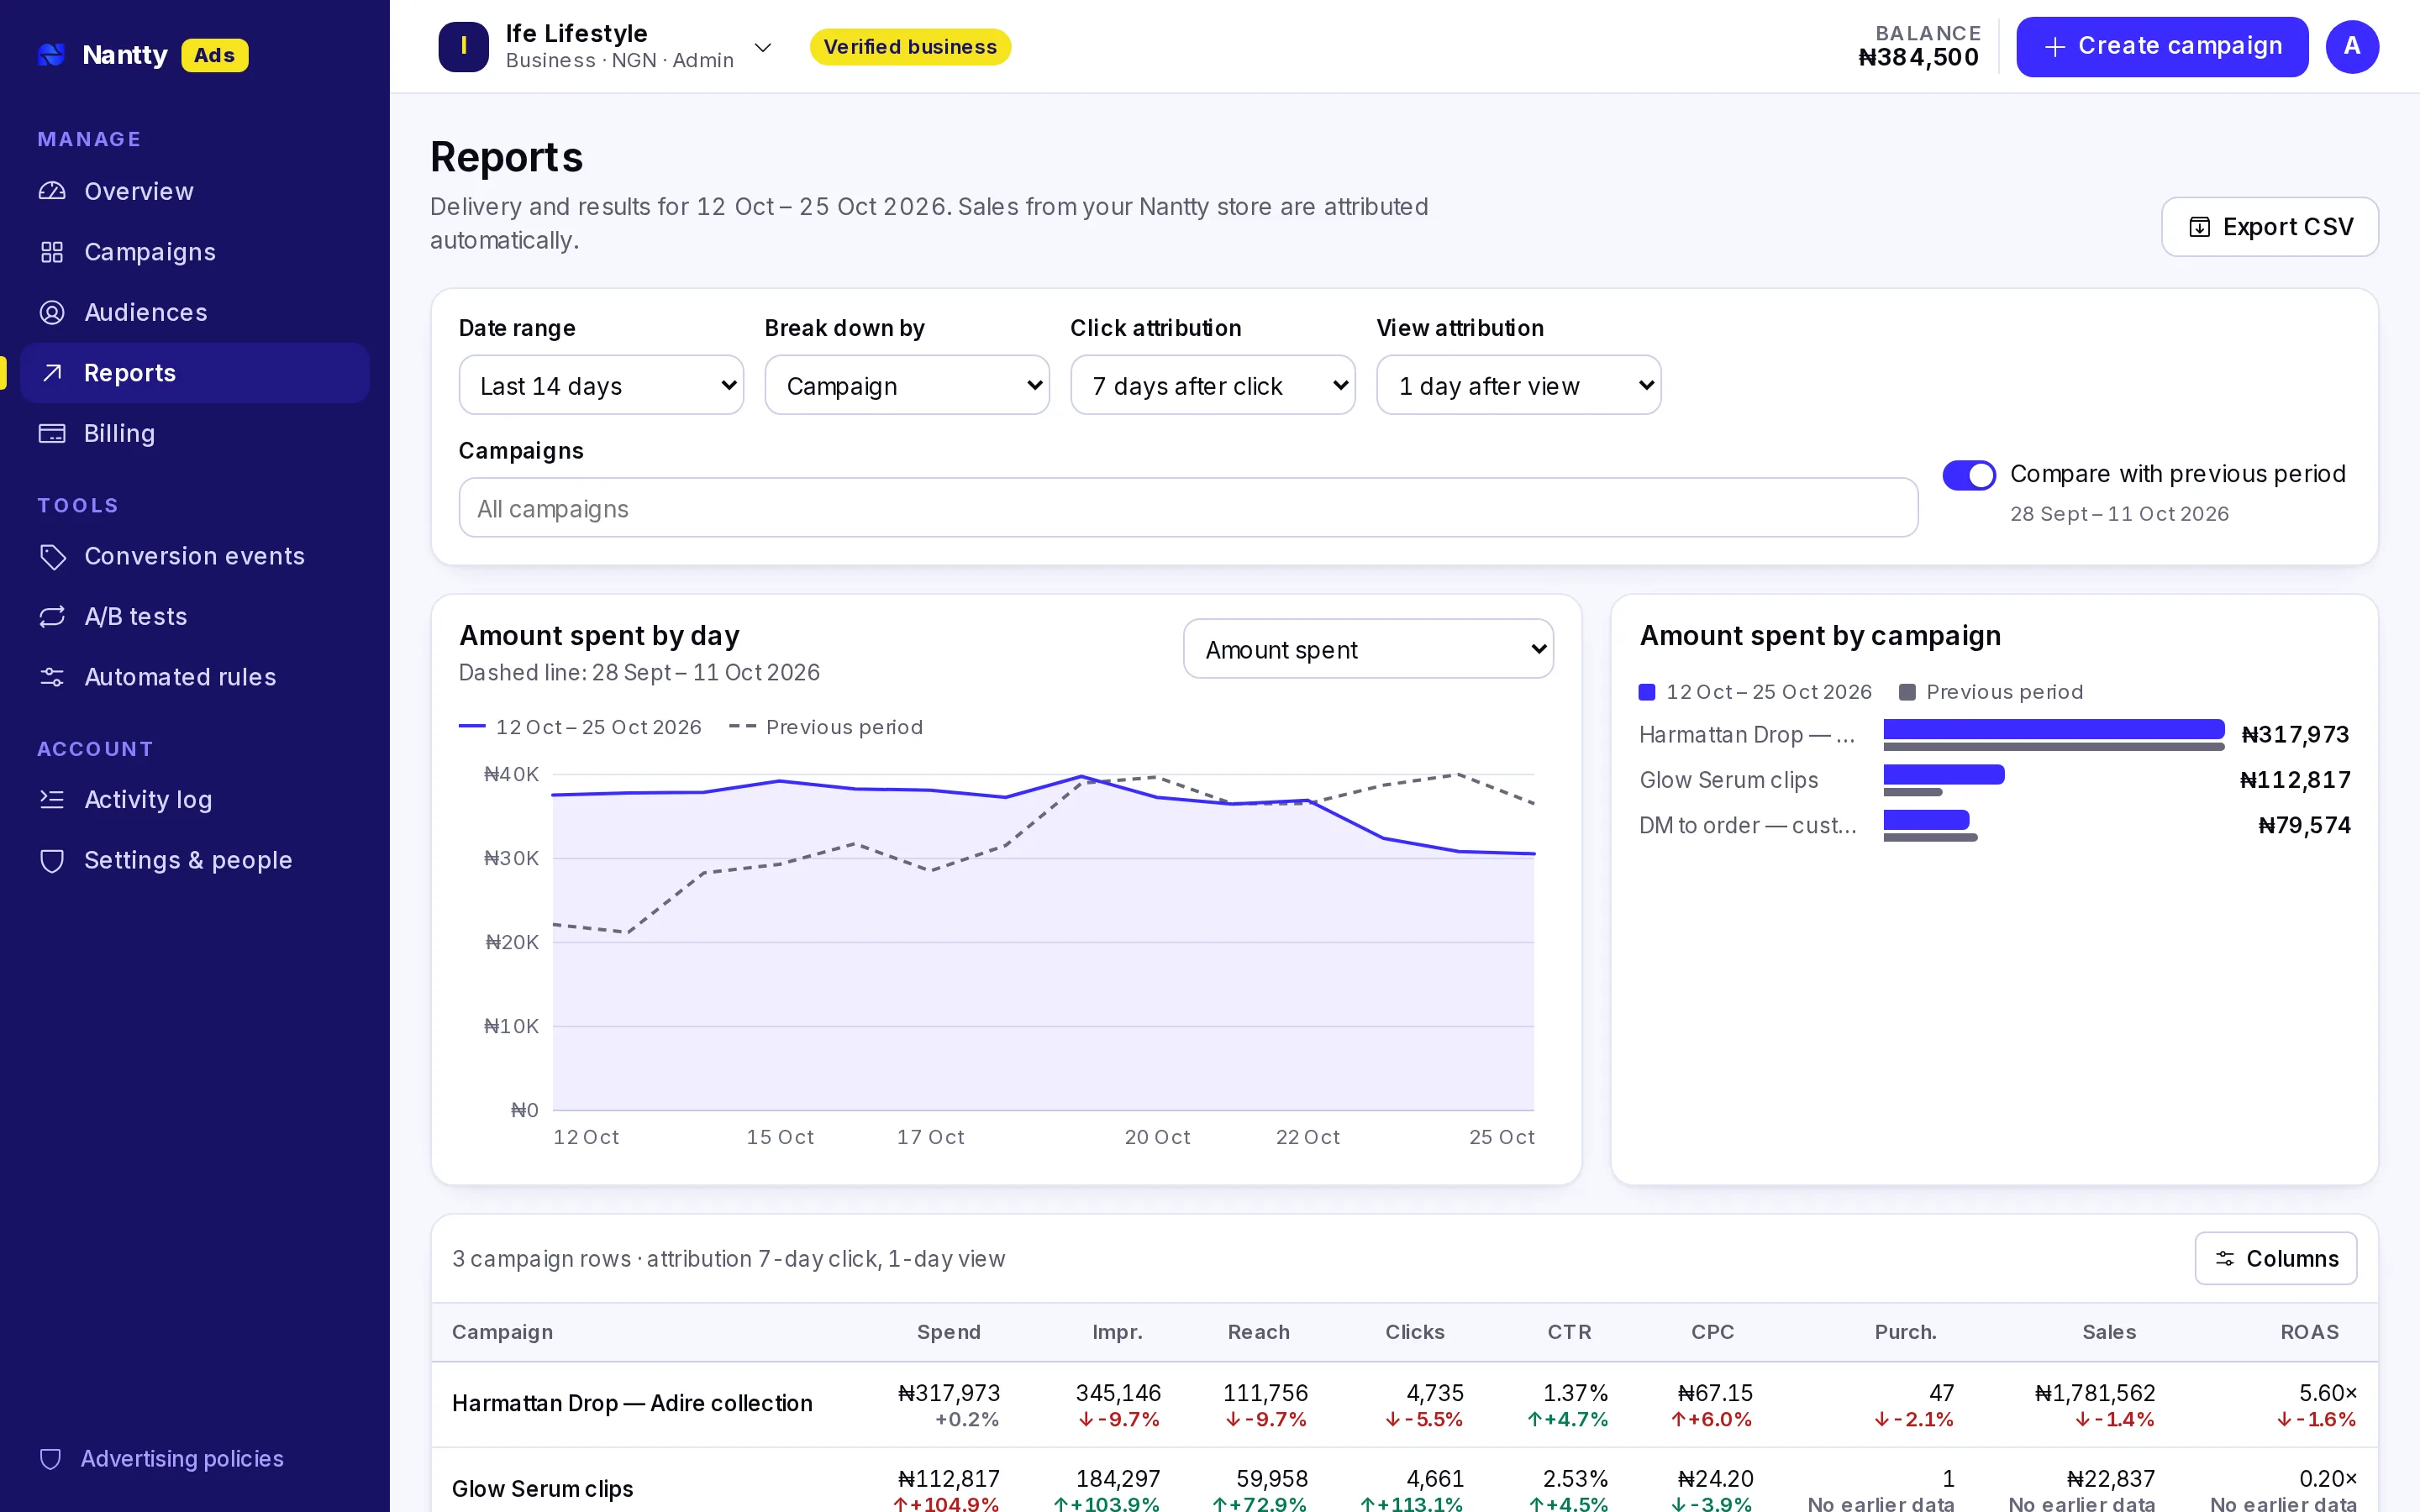Click the Ife Lifestyle business avatar
This screenshot has width=2420, height=1512.
[x=463, y=46]
